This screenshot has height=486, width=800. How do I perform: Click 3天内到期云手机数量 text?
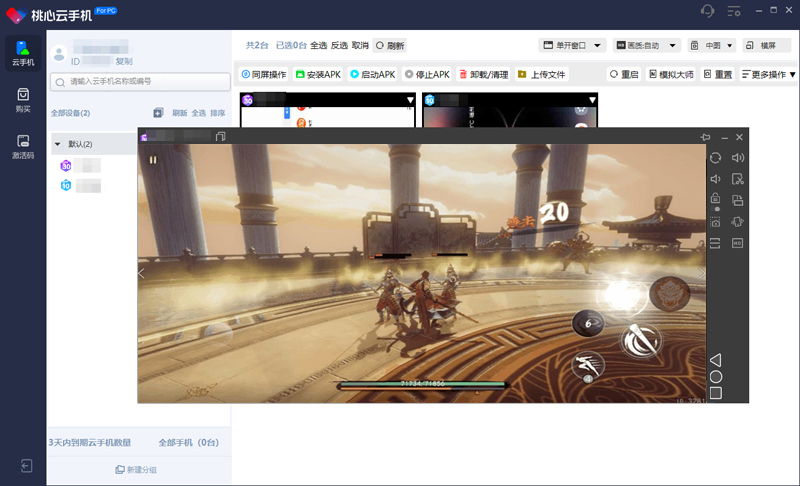[90, 443]
